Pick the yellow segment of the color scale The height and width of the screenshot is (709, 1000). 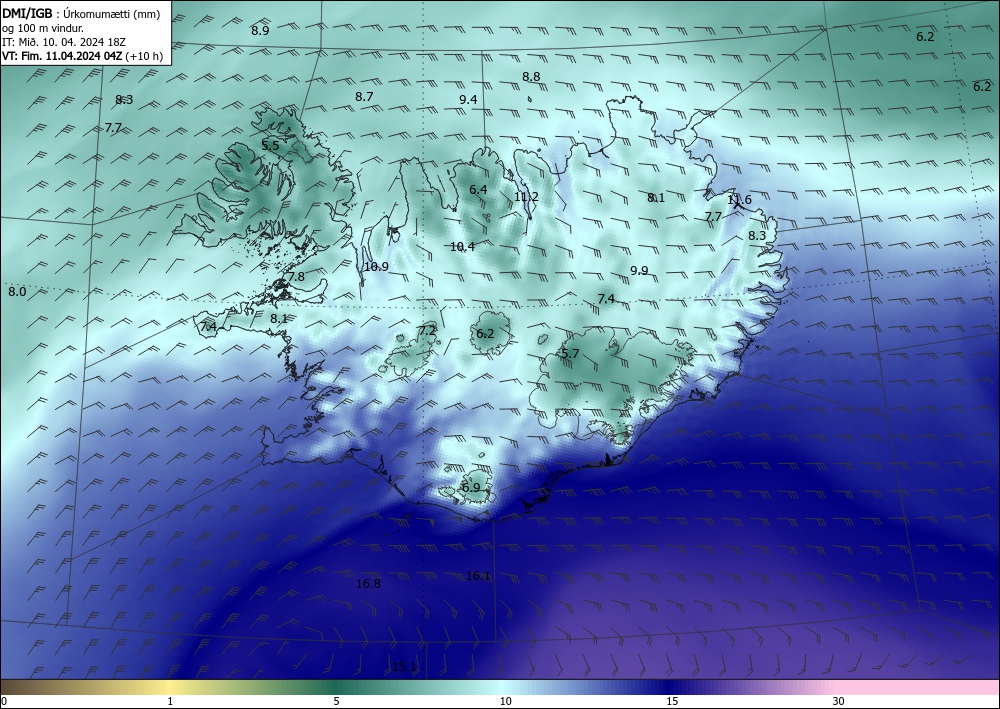170,687
